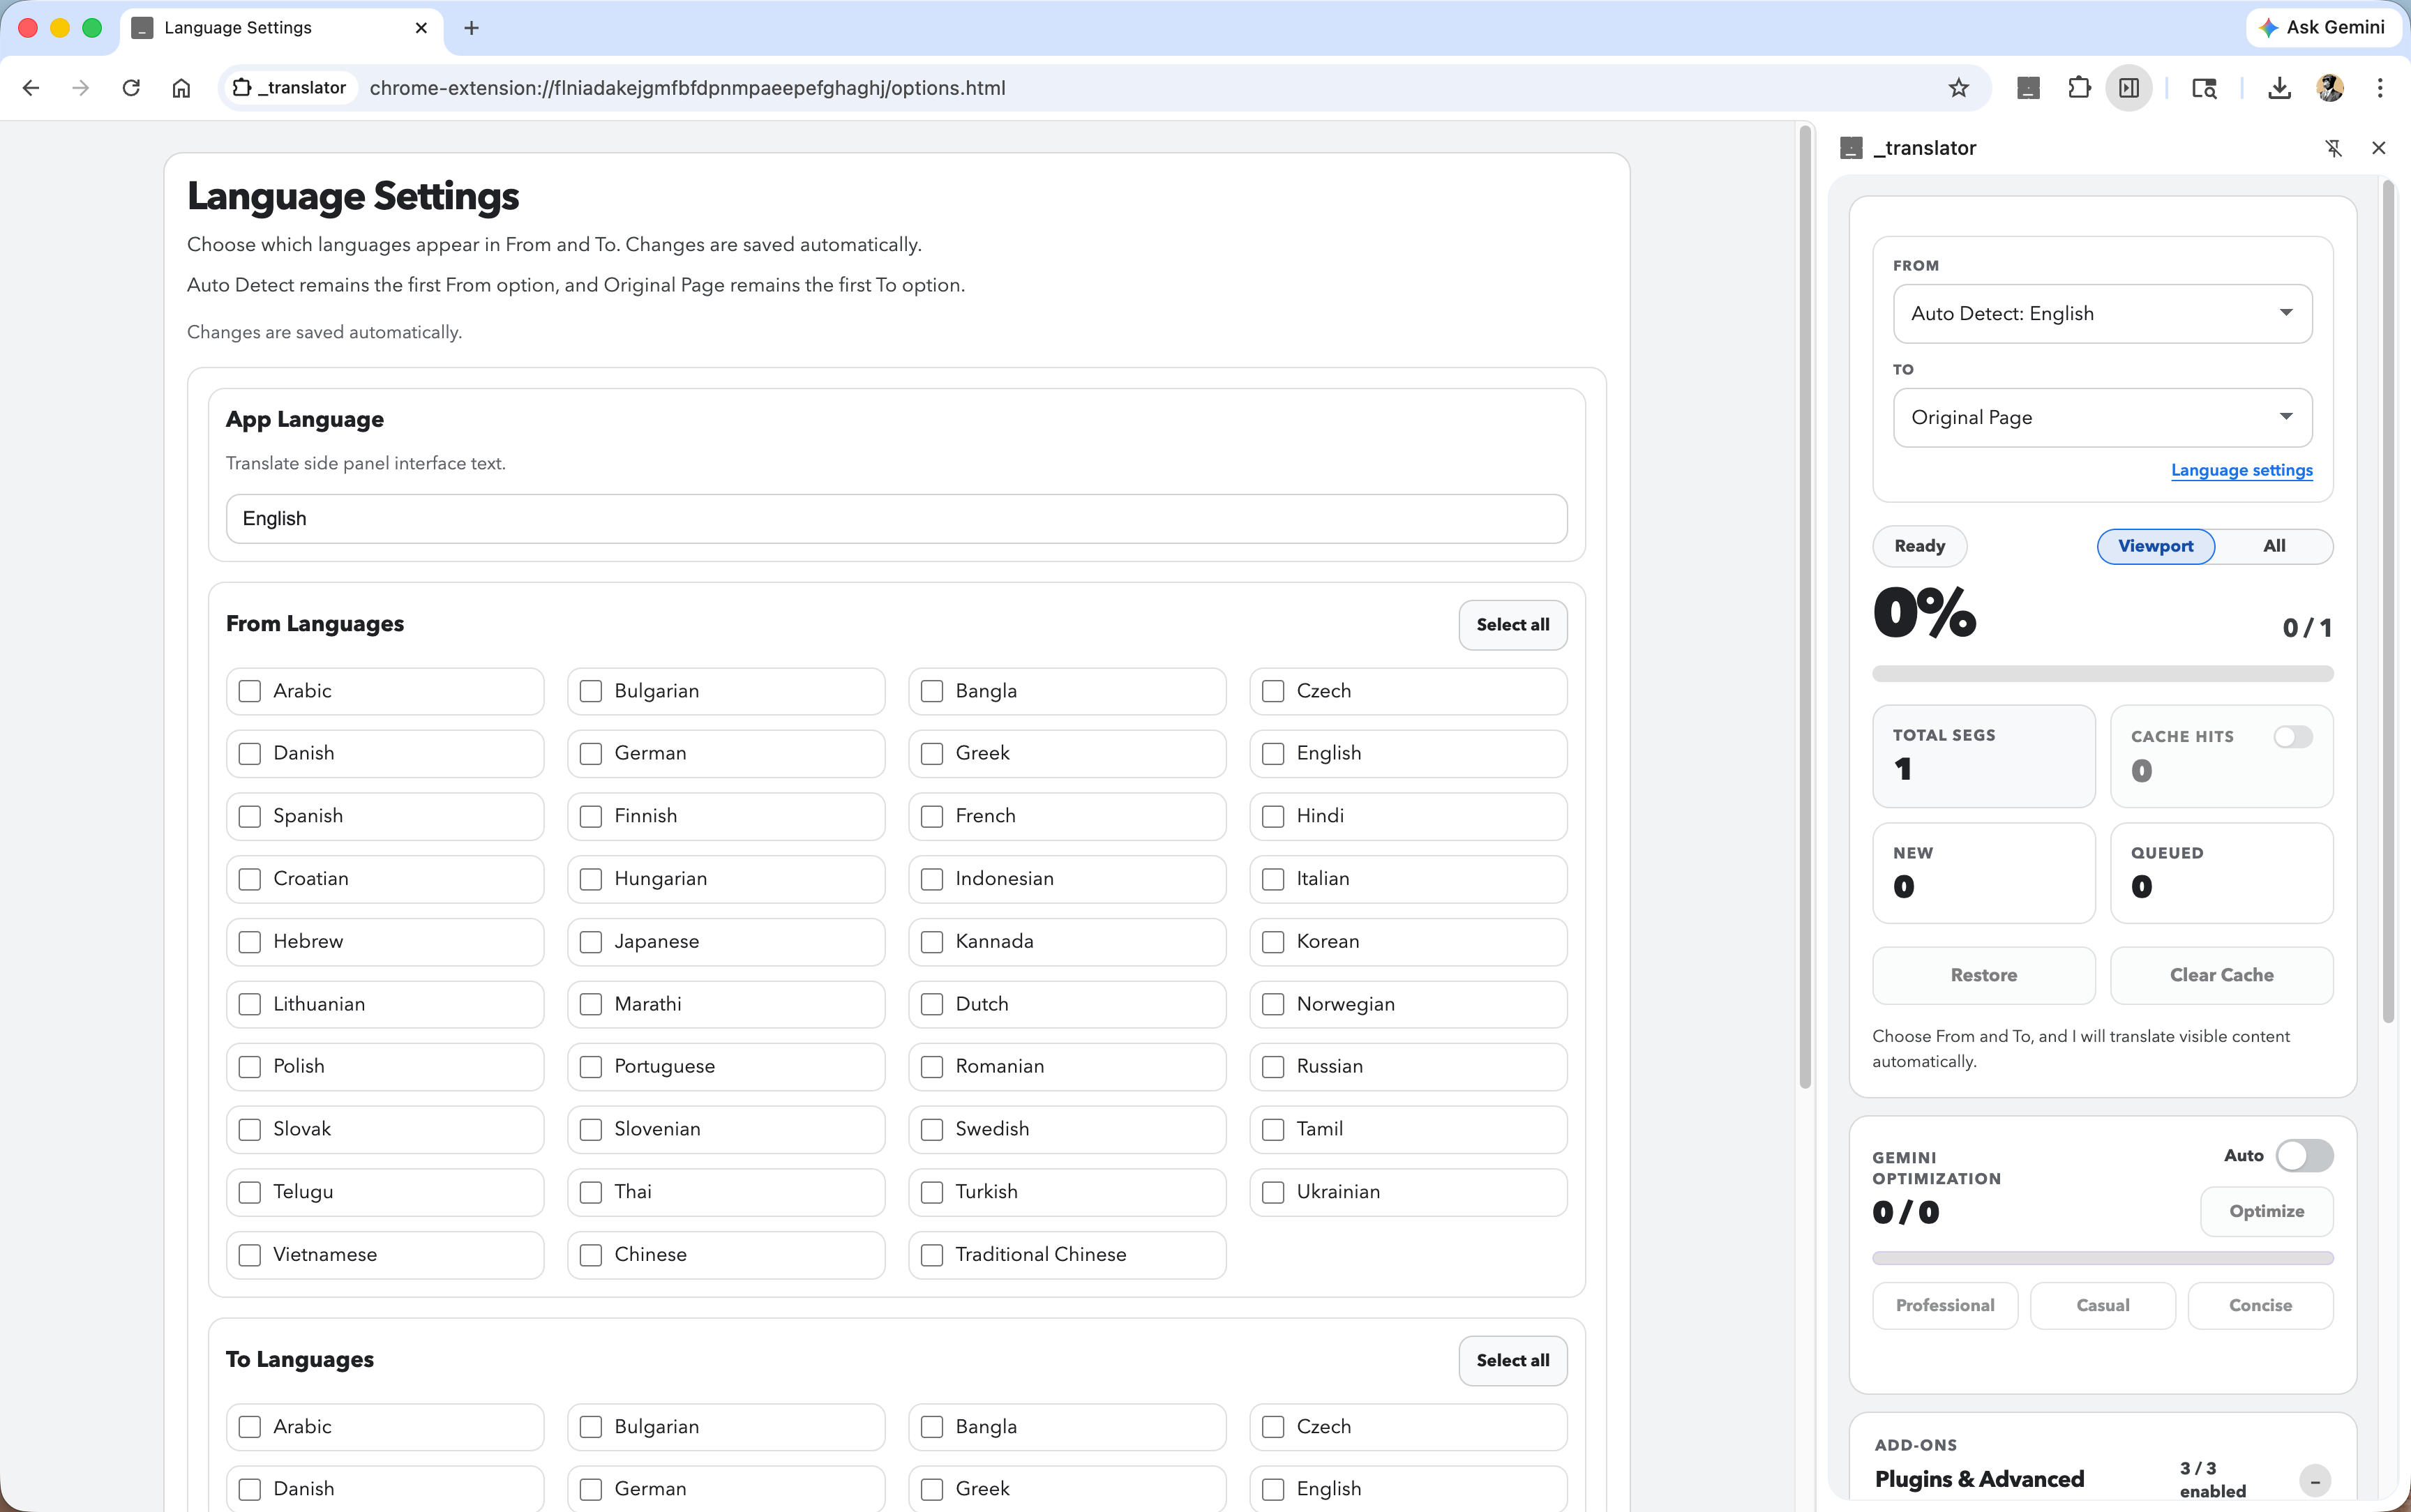
Task: Check Bangla in To Languages
Action: tap(932, 1426)
